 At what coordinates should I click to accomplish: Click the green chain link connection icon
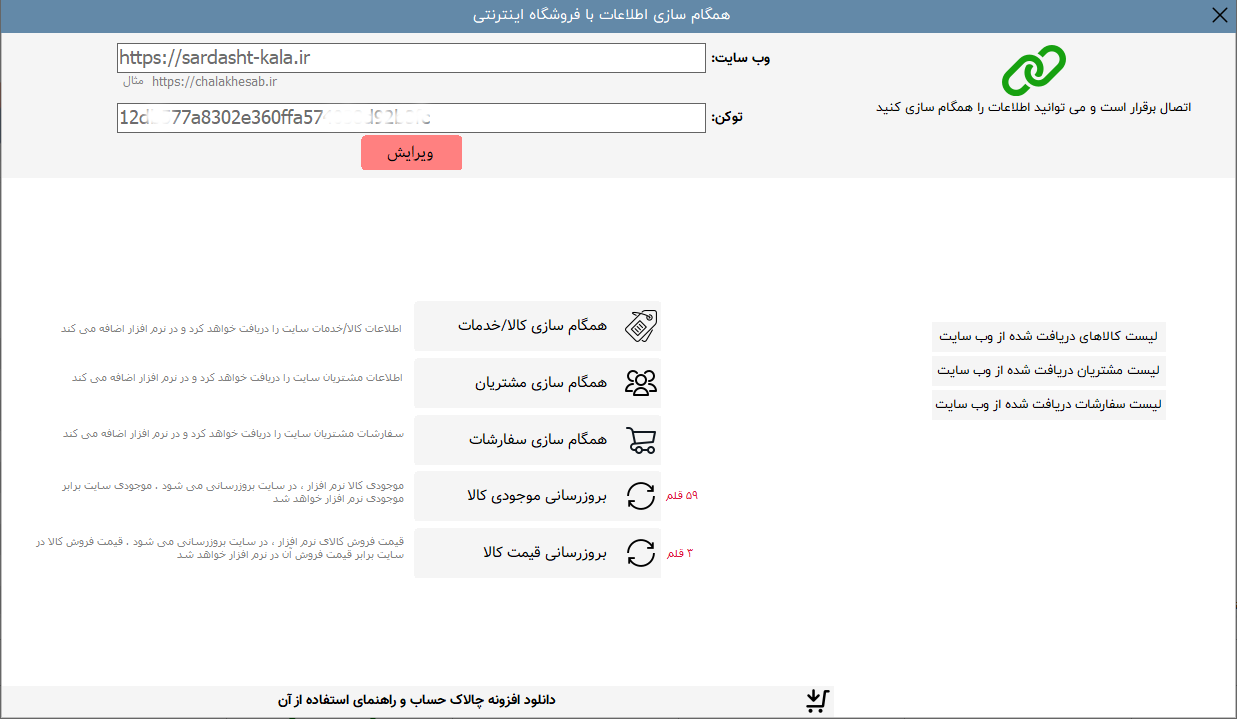(x=1034, y=70)
